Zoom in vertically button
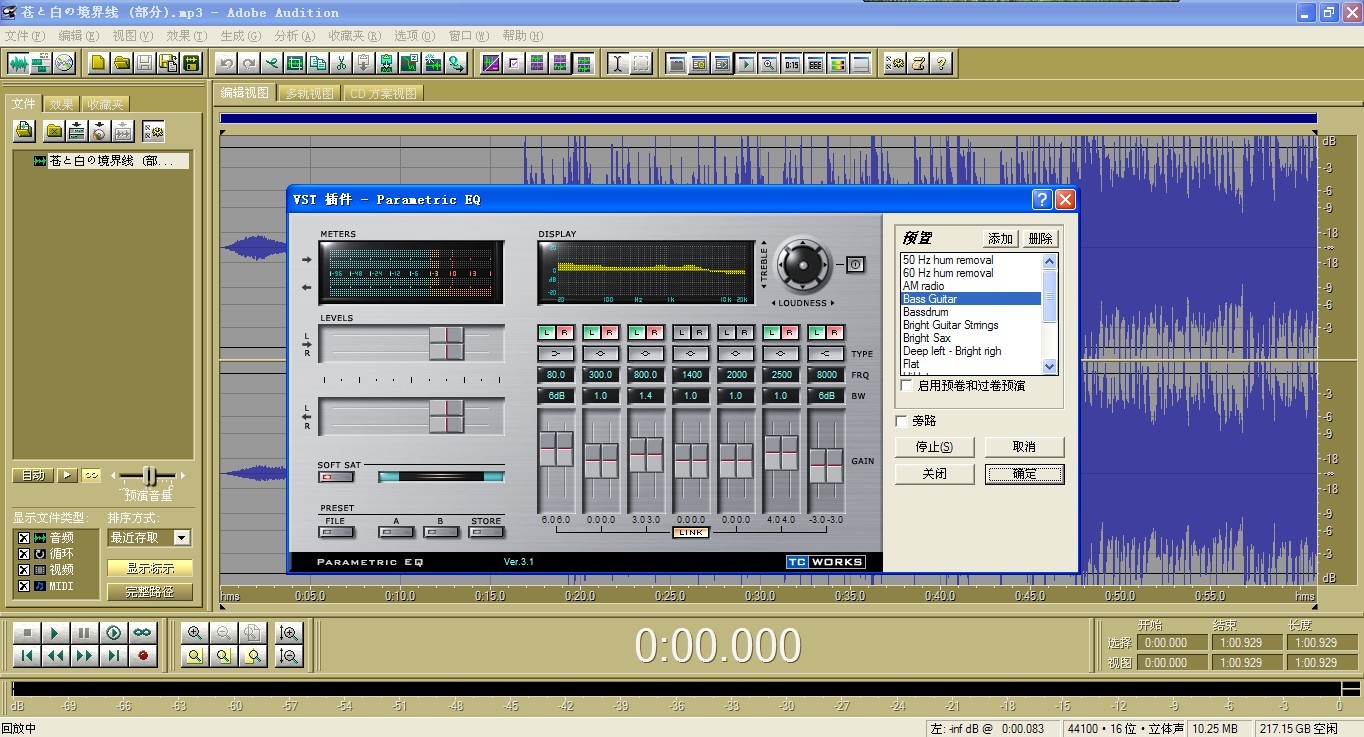 coord(289,633)
